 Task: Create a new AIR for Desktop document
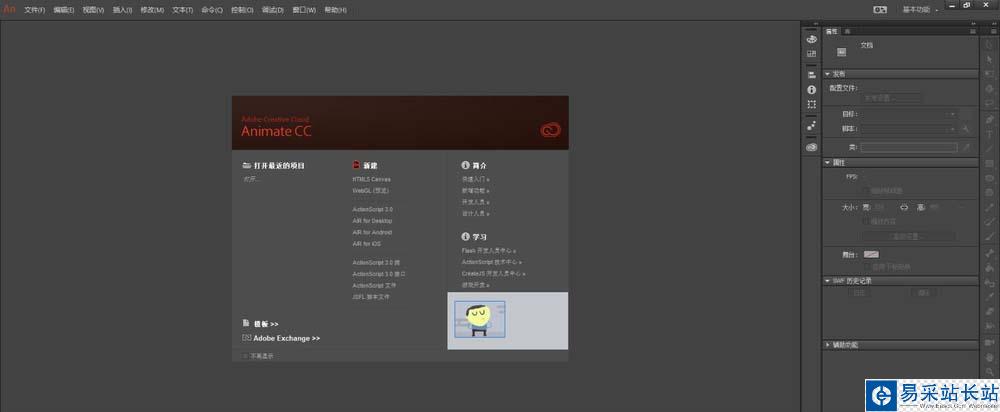pyautogui.click(x=372, y=221)
